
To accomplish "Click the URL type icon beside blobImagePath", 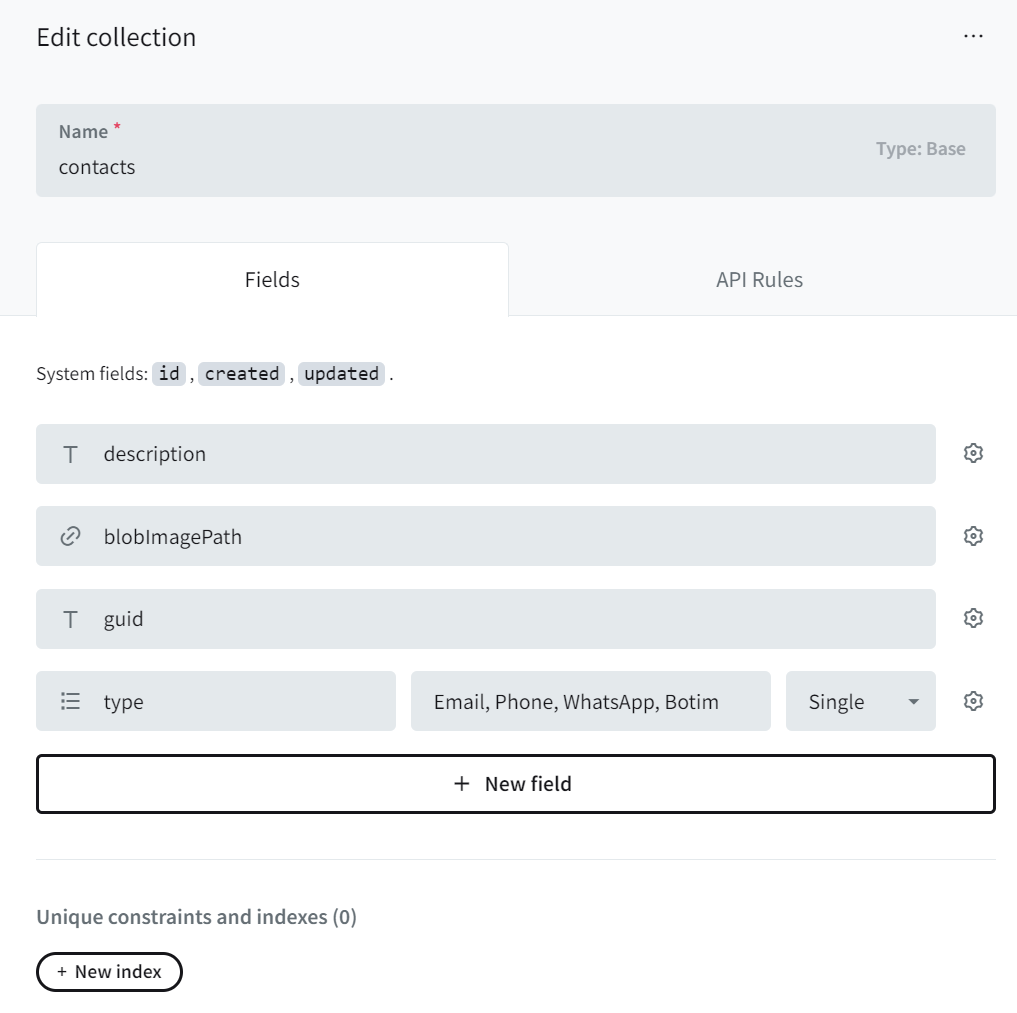I will [68, 536].
